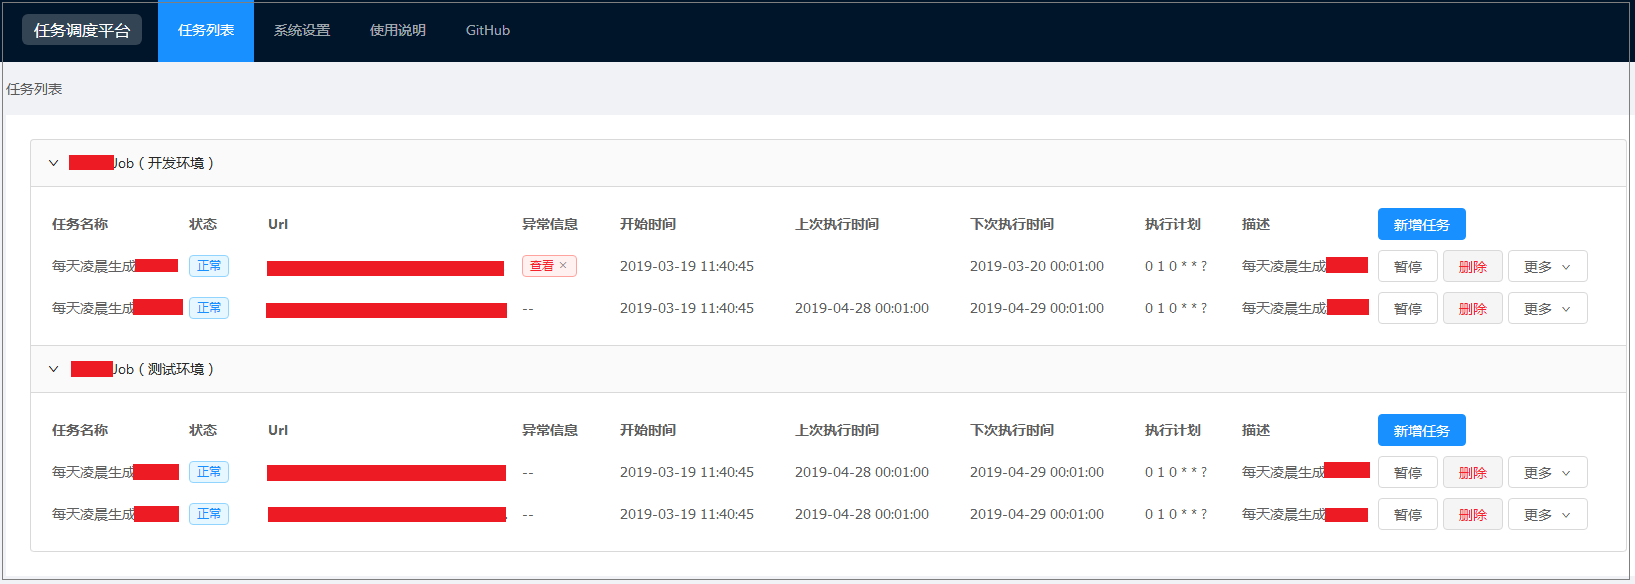Viewport: 1635px width, 584px height.
Task: Switch to 系统设置 menu tab
Action: (x=302, y=31)
